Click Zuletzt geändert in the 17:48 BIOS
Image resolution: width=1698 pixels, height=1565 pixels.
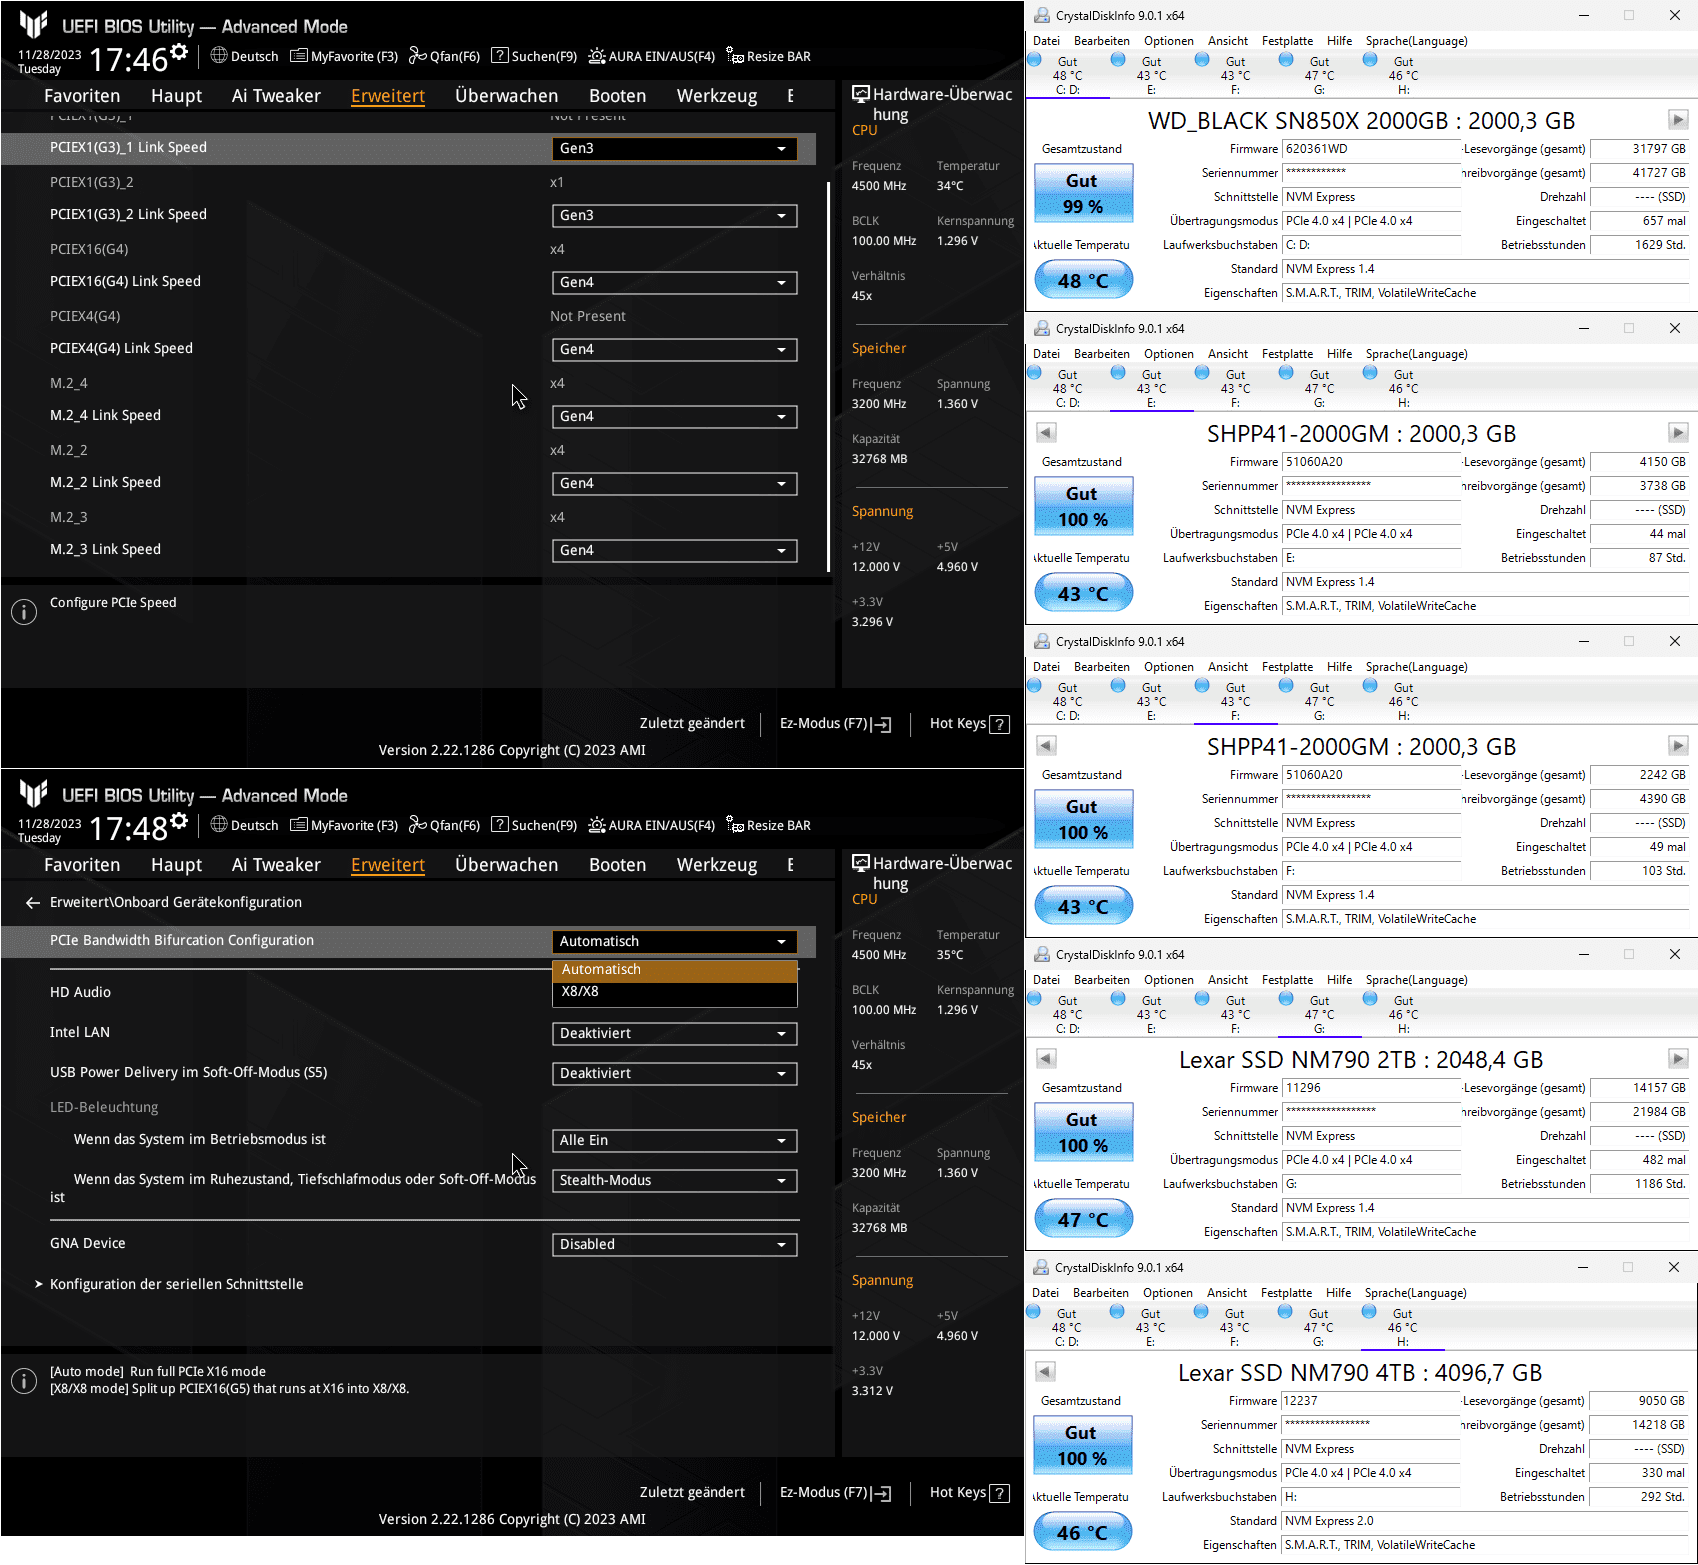pyautogui.click(x=692, y=1492)
